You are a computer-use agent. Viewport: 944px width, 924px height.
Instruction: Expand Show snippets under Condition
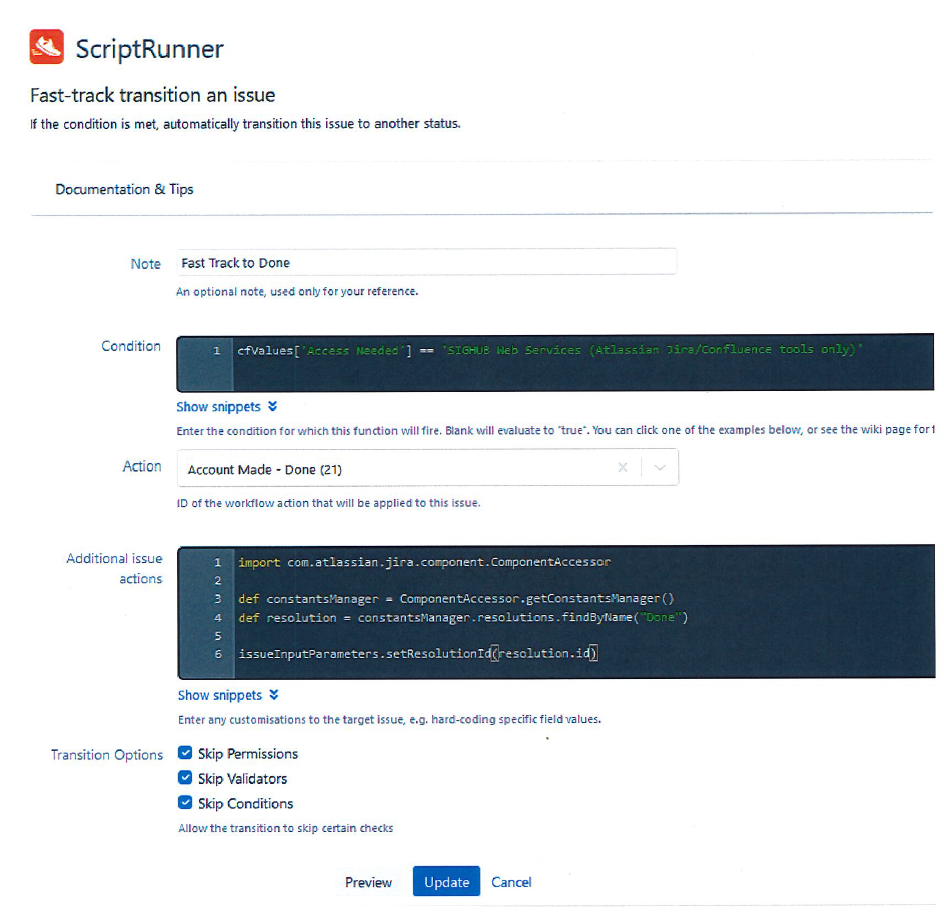pos(226,407)
